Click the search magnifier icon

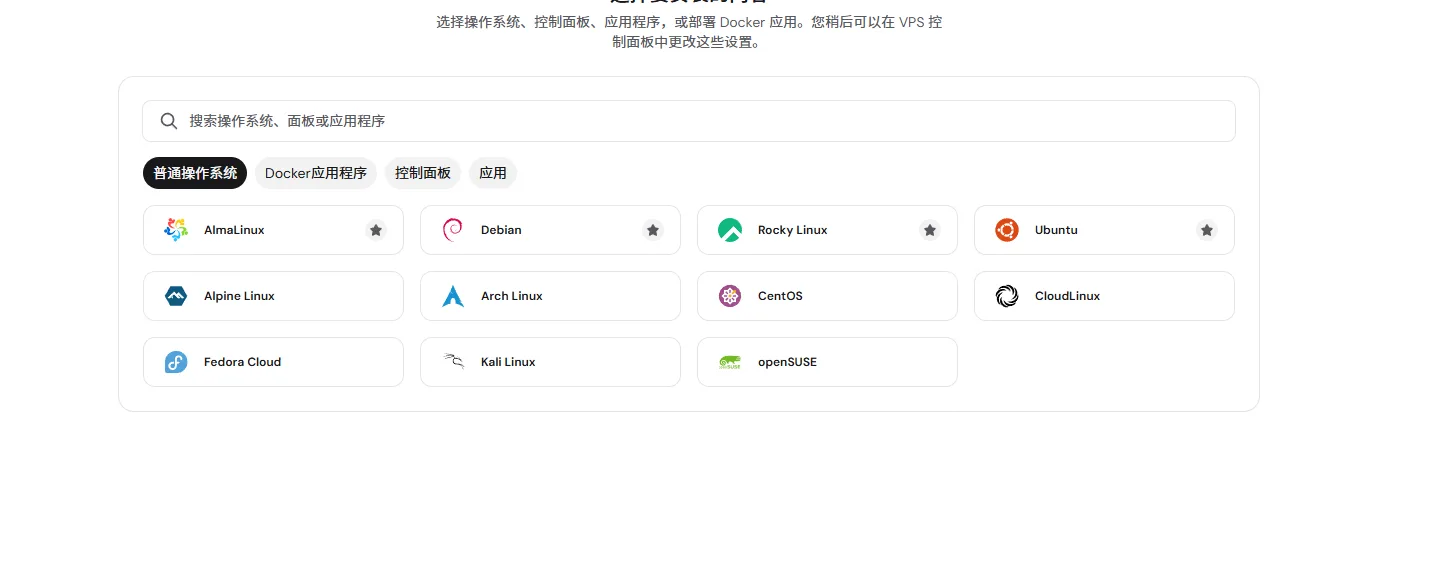click(x=169, y=121)
